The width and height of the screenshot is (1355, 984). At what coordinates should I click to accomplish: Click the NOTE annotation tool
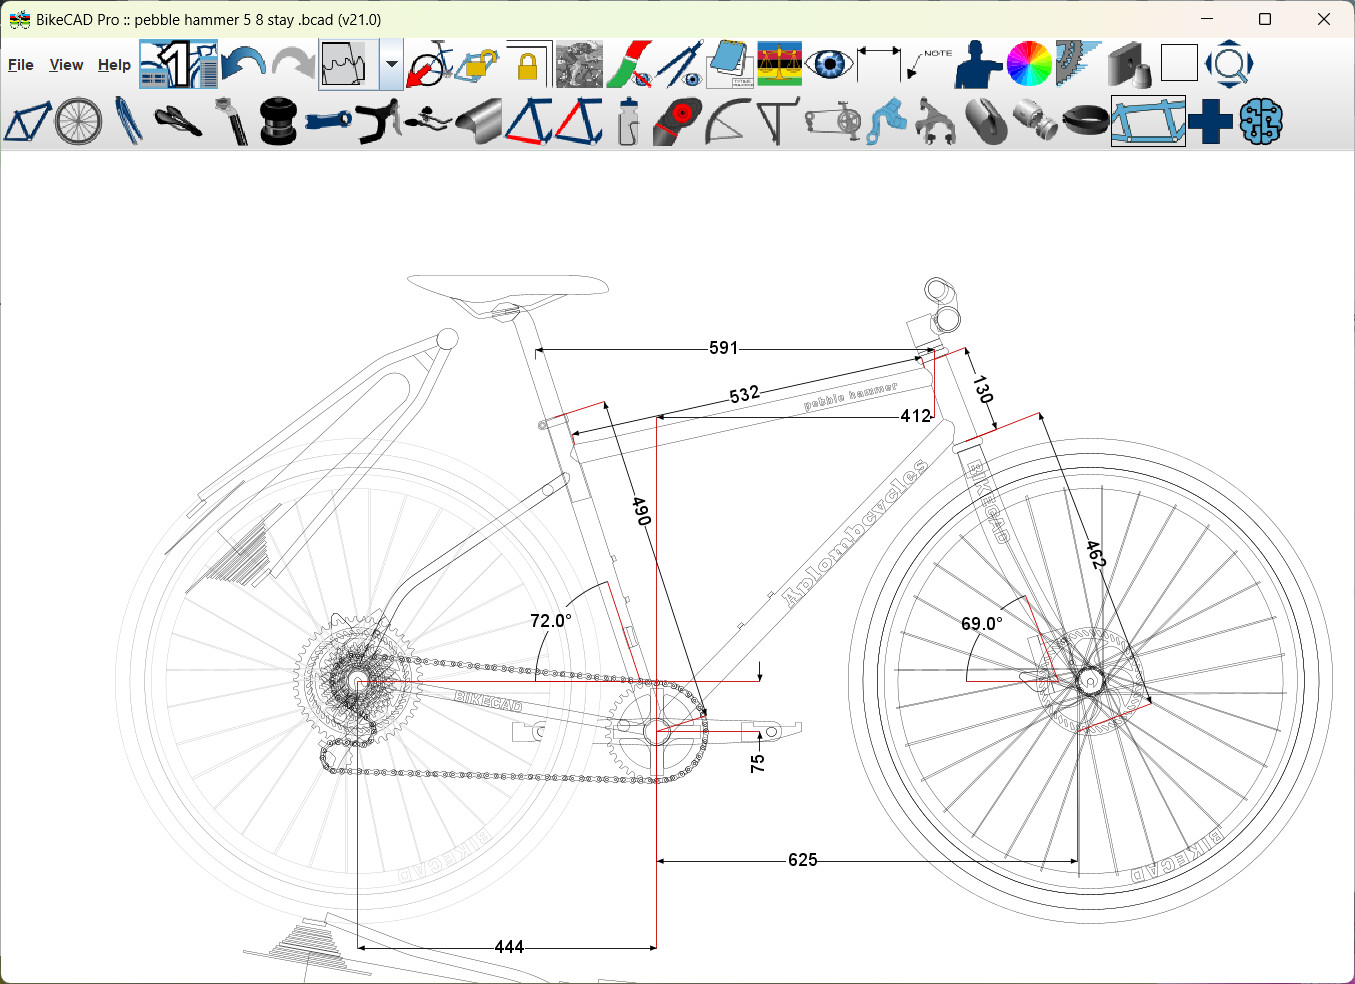pyautogui.click(x=929, y=65)
